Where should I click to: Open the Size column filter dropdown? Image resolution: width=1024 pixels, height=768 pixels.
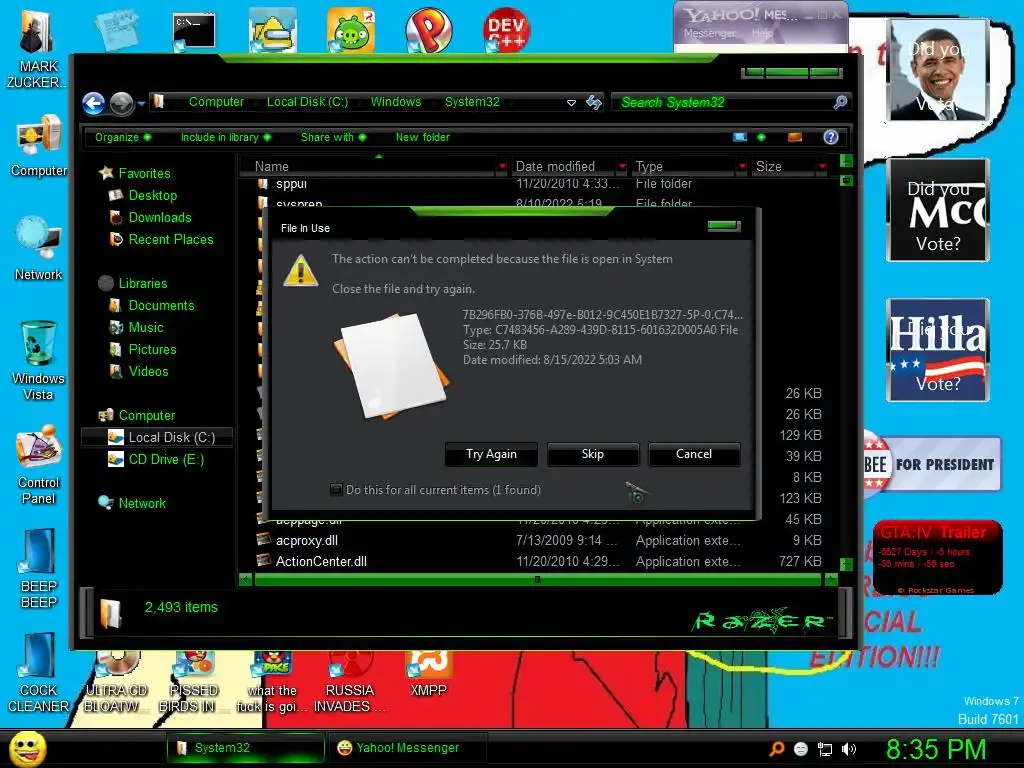(822, 167)
